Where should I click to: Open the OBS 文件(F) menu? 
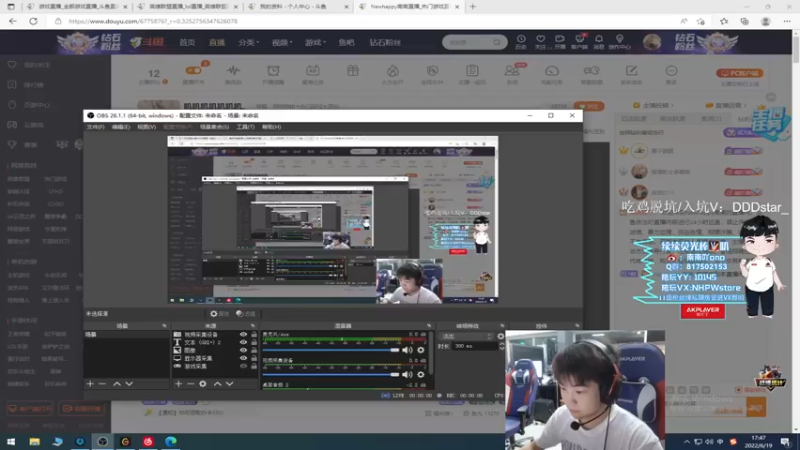pyautogui.click(x=95, y=127)
